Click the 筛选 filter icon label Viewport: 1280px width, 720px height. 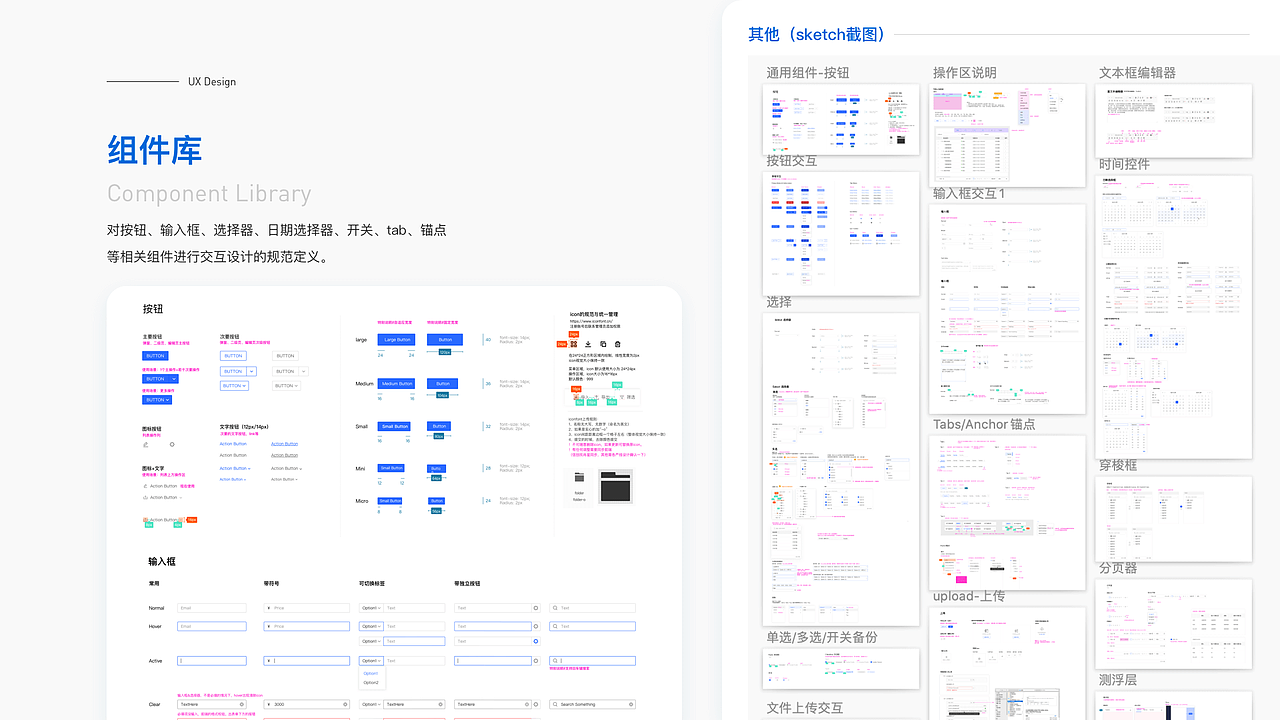coord(627,397)
